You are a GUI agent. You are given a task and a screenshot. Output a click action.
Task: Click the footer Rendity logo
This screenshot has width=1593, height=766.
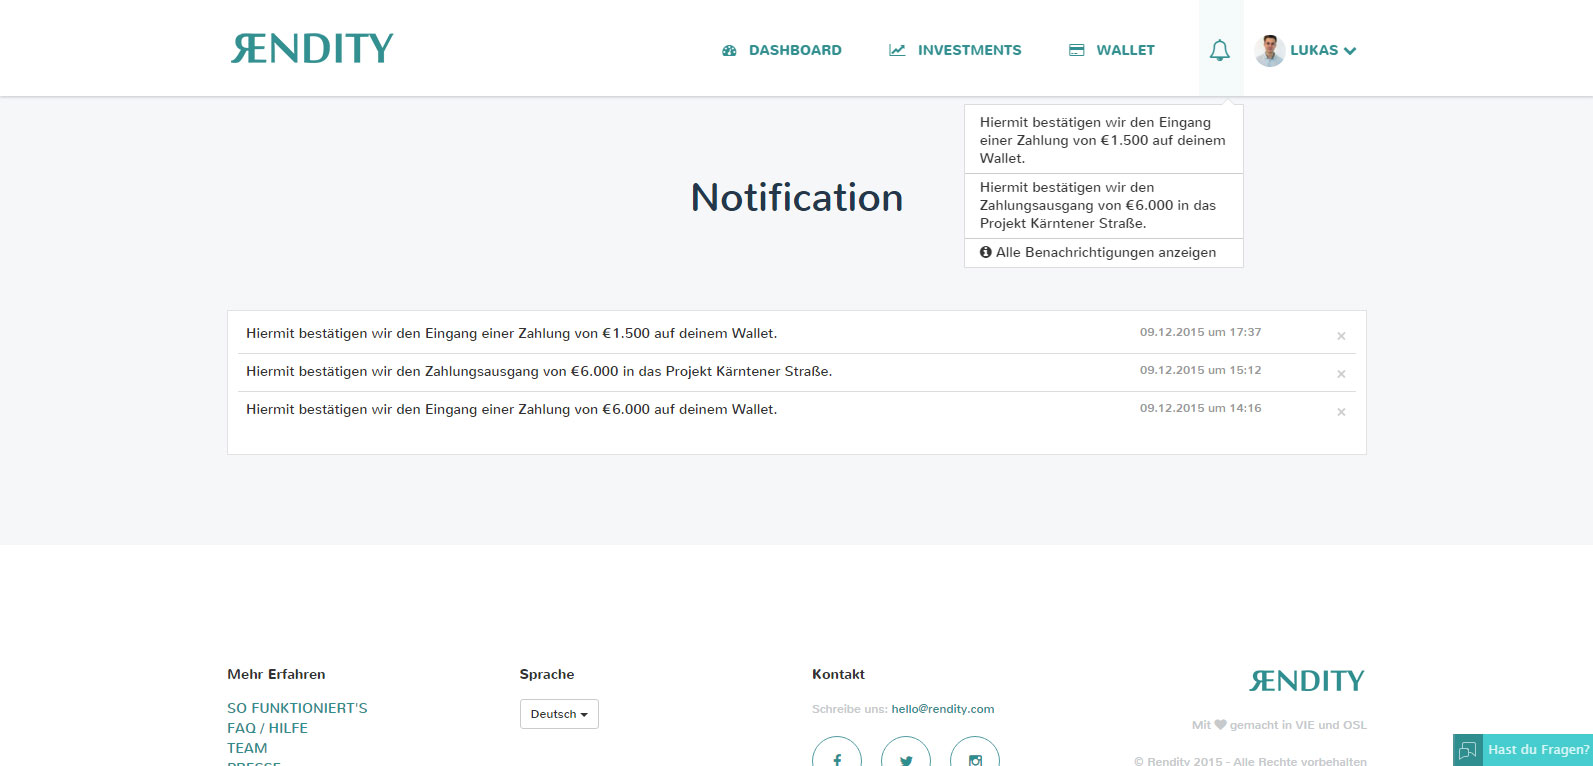[x=1306, y=681]
